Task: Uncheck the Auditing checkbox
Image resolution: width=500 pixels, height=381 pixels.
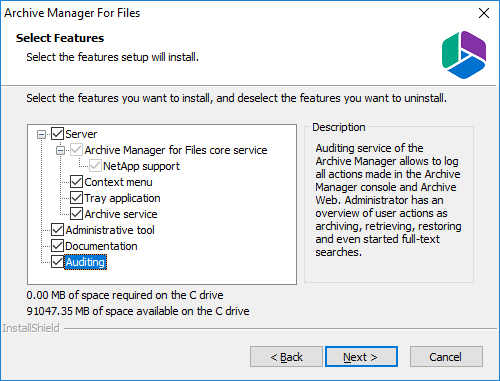Action: click(57, 262)
